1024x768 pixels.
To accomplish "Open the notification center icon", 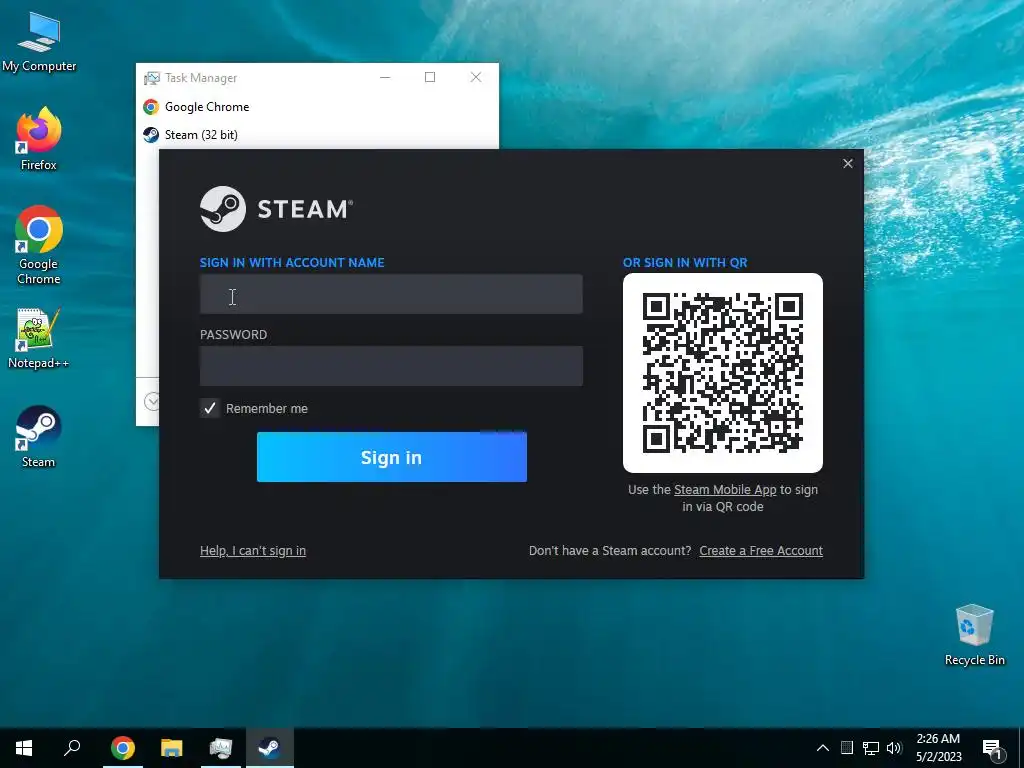I will 992,749.
